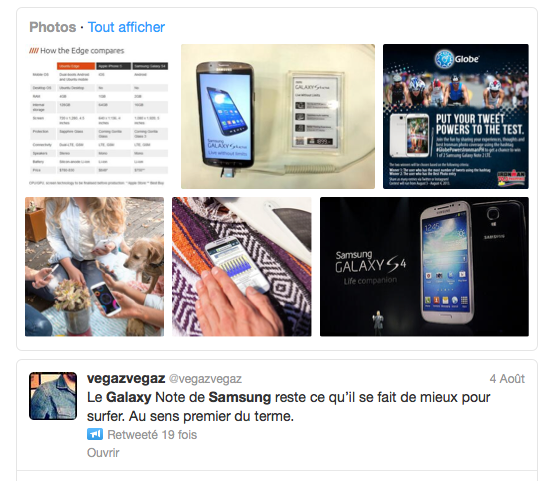Expand tweet with 'Ouvrir'
The height and width of the screenshot is (481, 549).
click(x=103, y=453)
